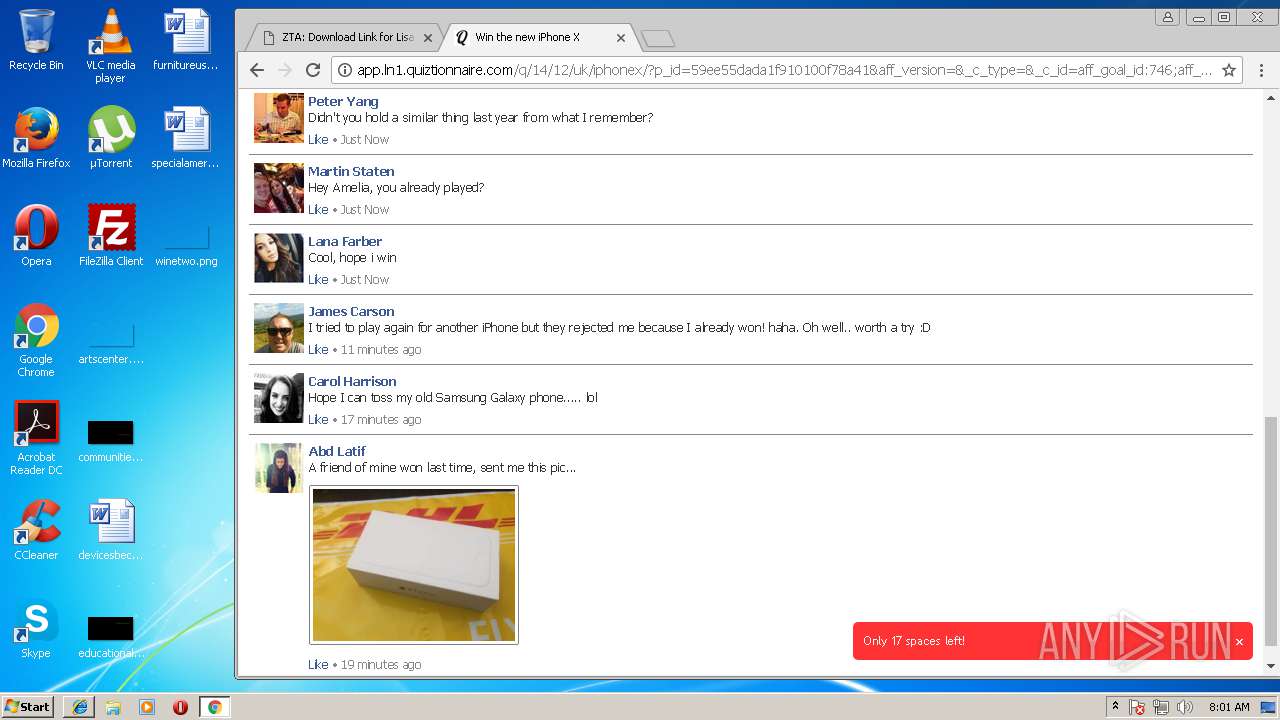Viewport: 1280px width, 720px height.
Task: Click the address bar URL field
Action: point(785,70)
